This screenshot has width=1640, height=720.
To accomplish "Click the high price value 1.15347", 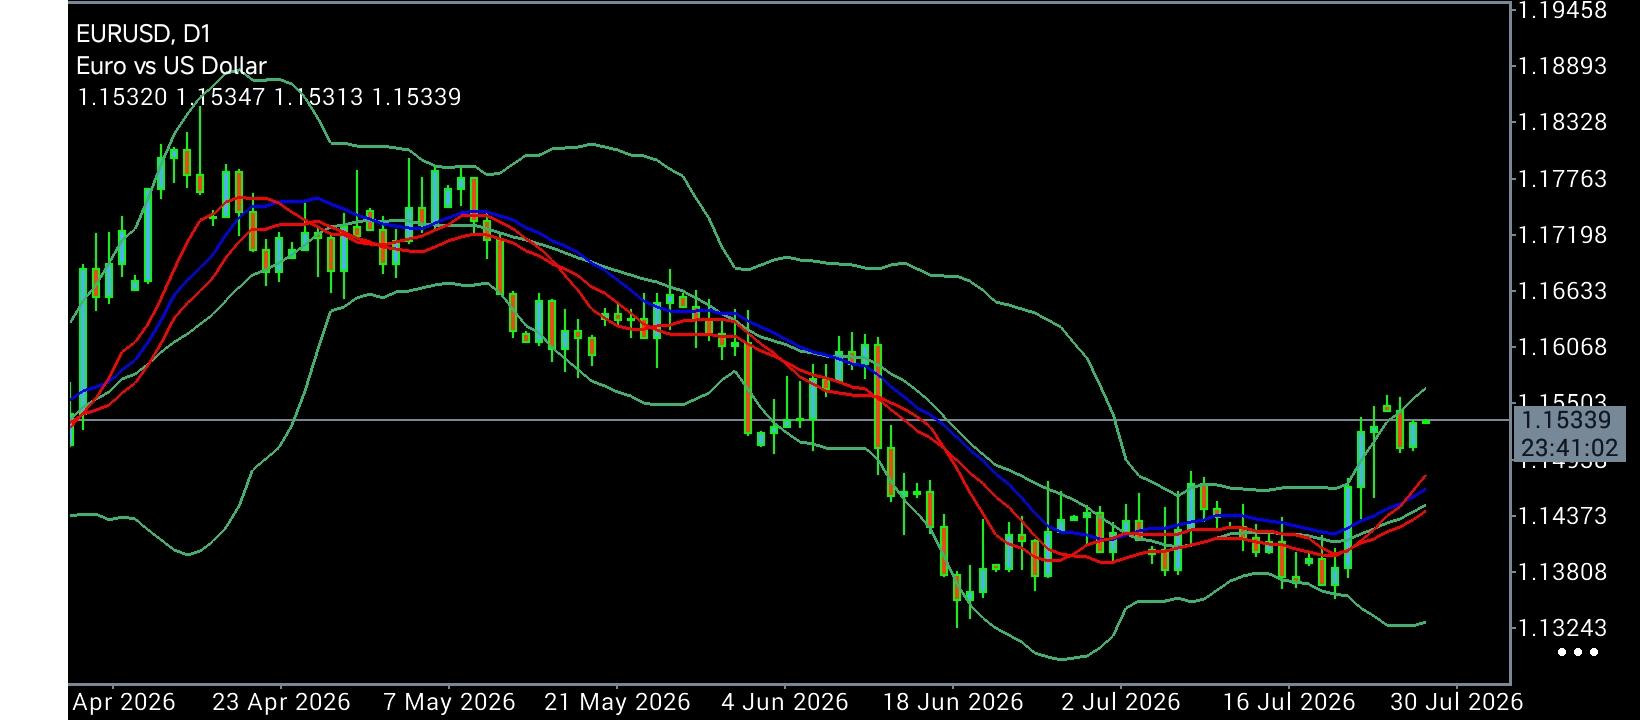I will pos(220,97).
